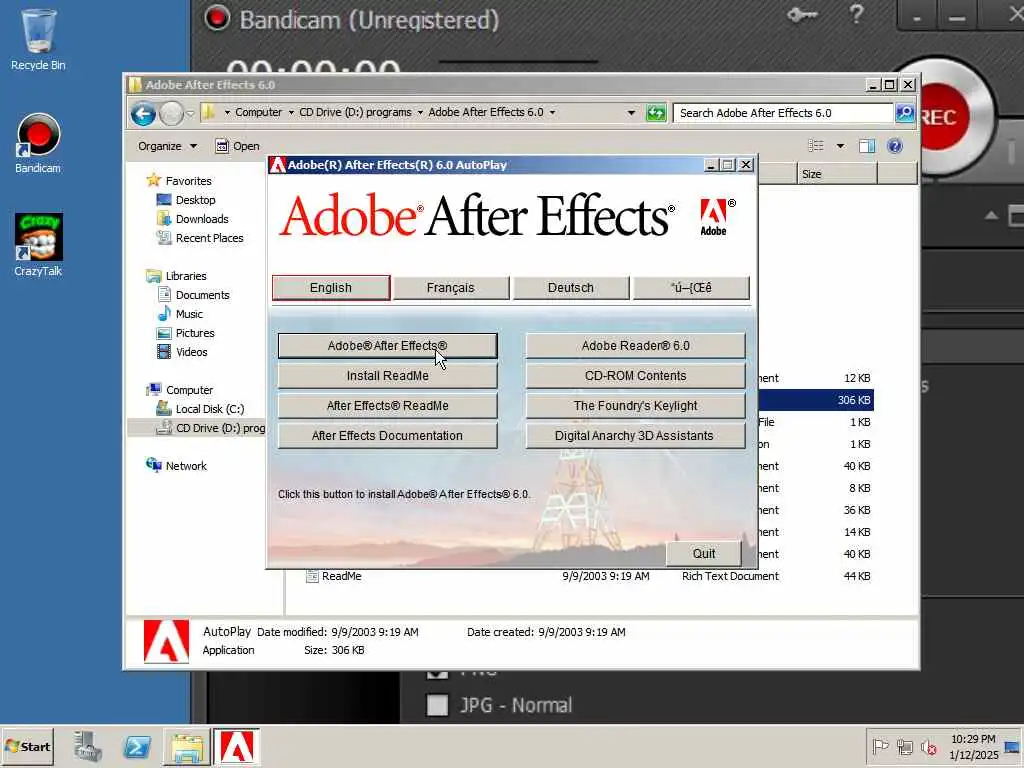Expand the view options dropdown arrow
This screenshot has height=768, width=1024.
tap(840, 146)
